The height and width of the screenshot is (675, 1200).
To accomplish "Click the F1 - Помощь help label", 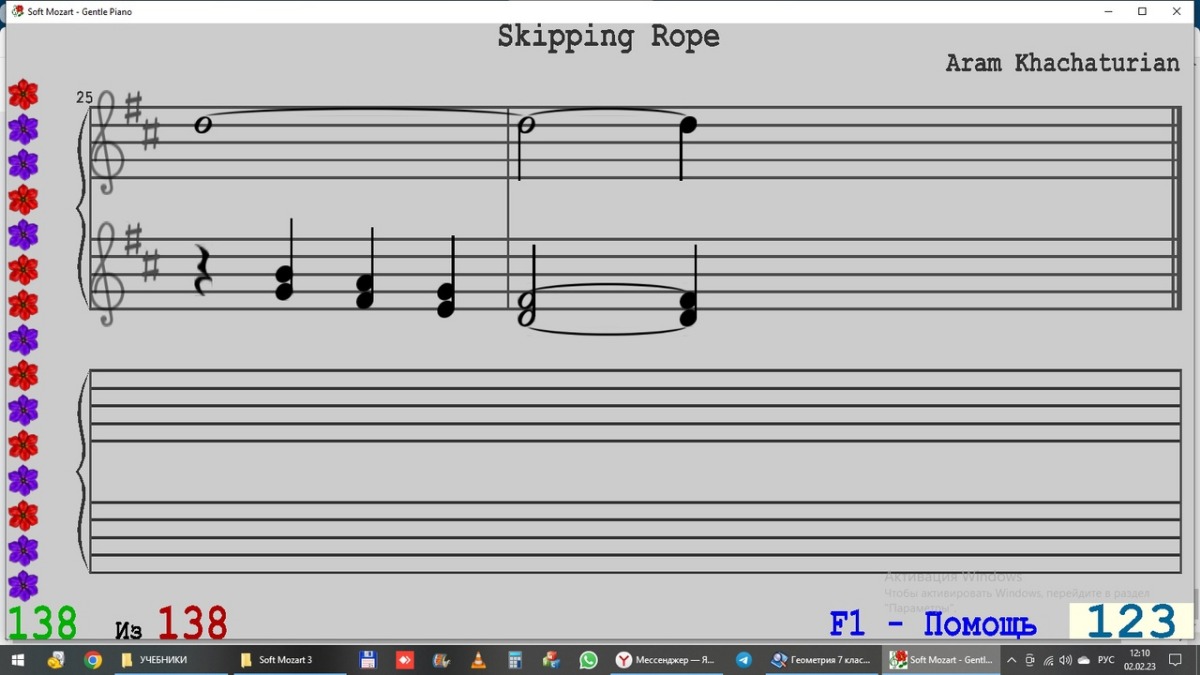I will pos(933,625).
